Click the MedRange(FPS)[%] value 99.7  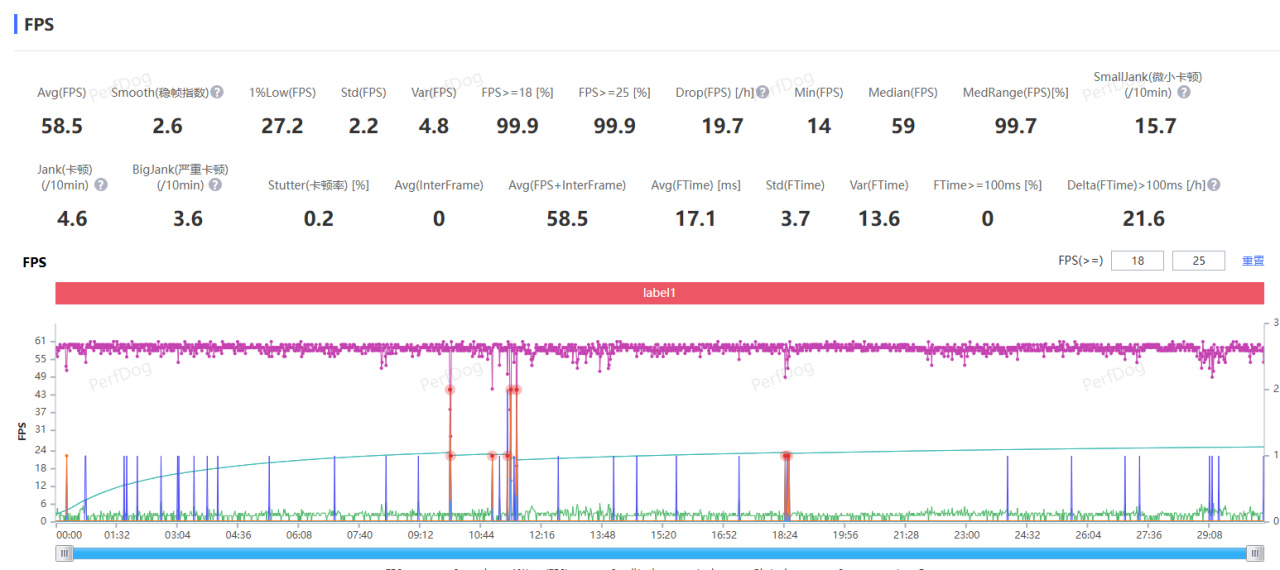[x=1015, y=126]
